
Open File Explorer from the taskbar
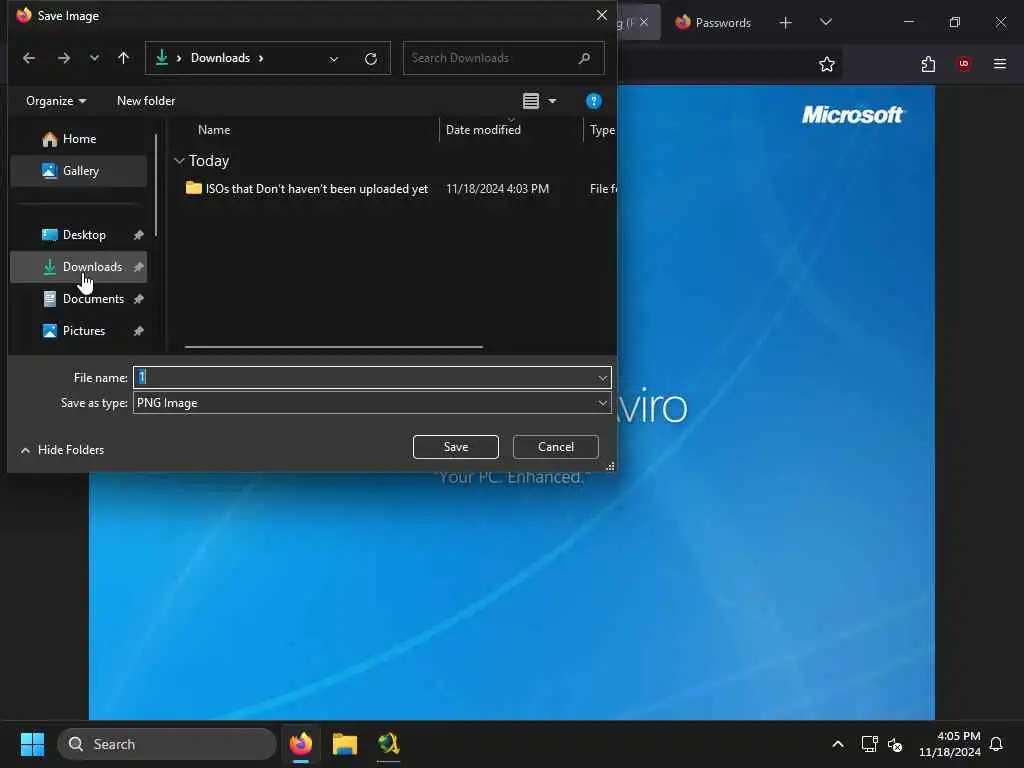(345, 744)
